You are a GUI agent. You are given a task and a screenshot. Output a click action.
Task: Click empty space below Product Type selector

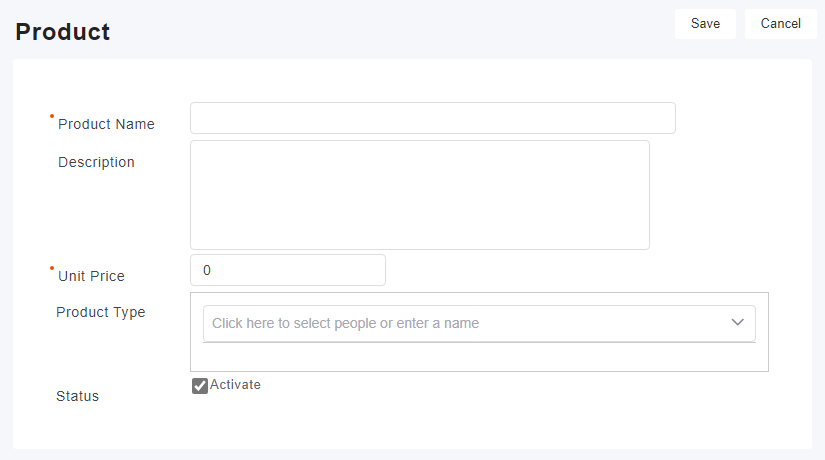(x=479, y=357)
